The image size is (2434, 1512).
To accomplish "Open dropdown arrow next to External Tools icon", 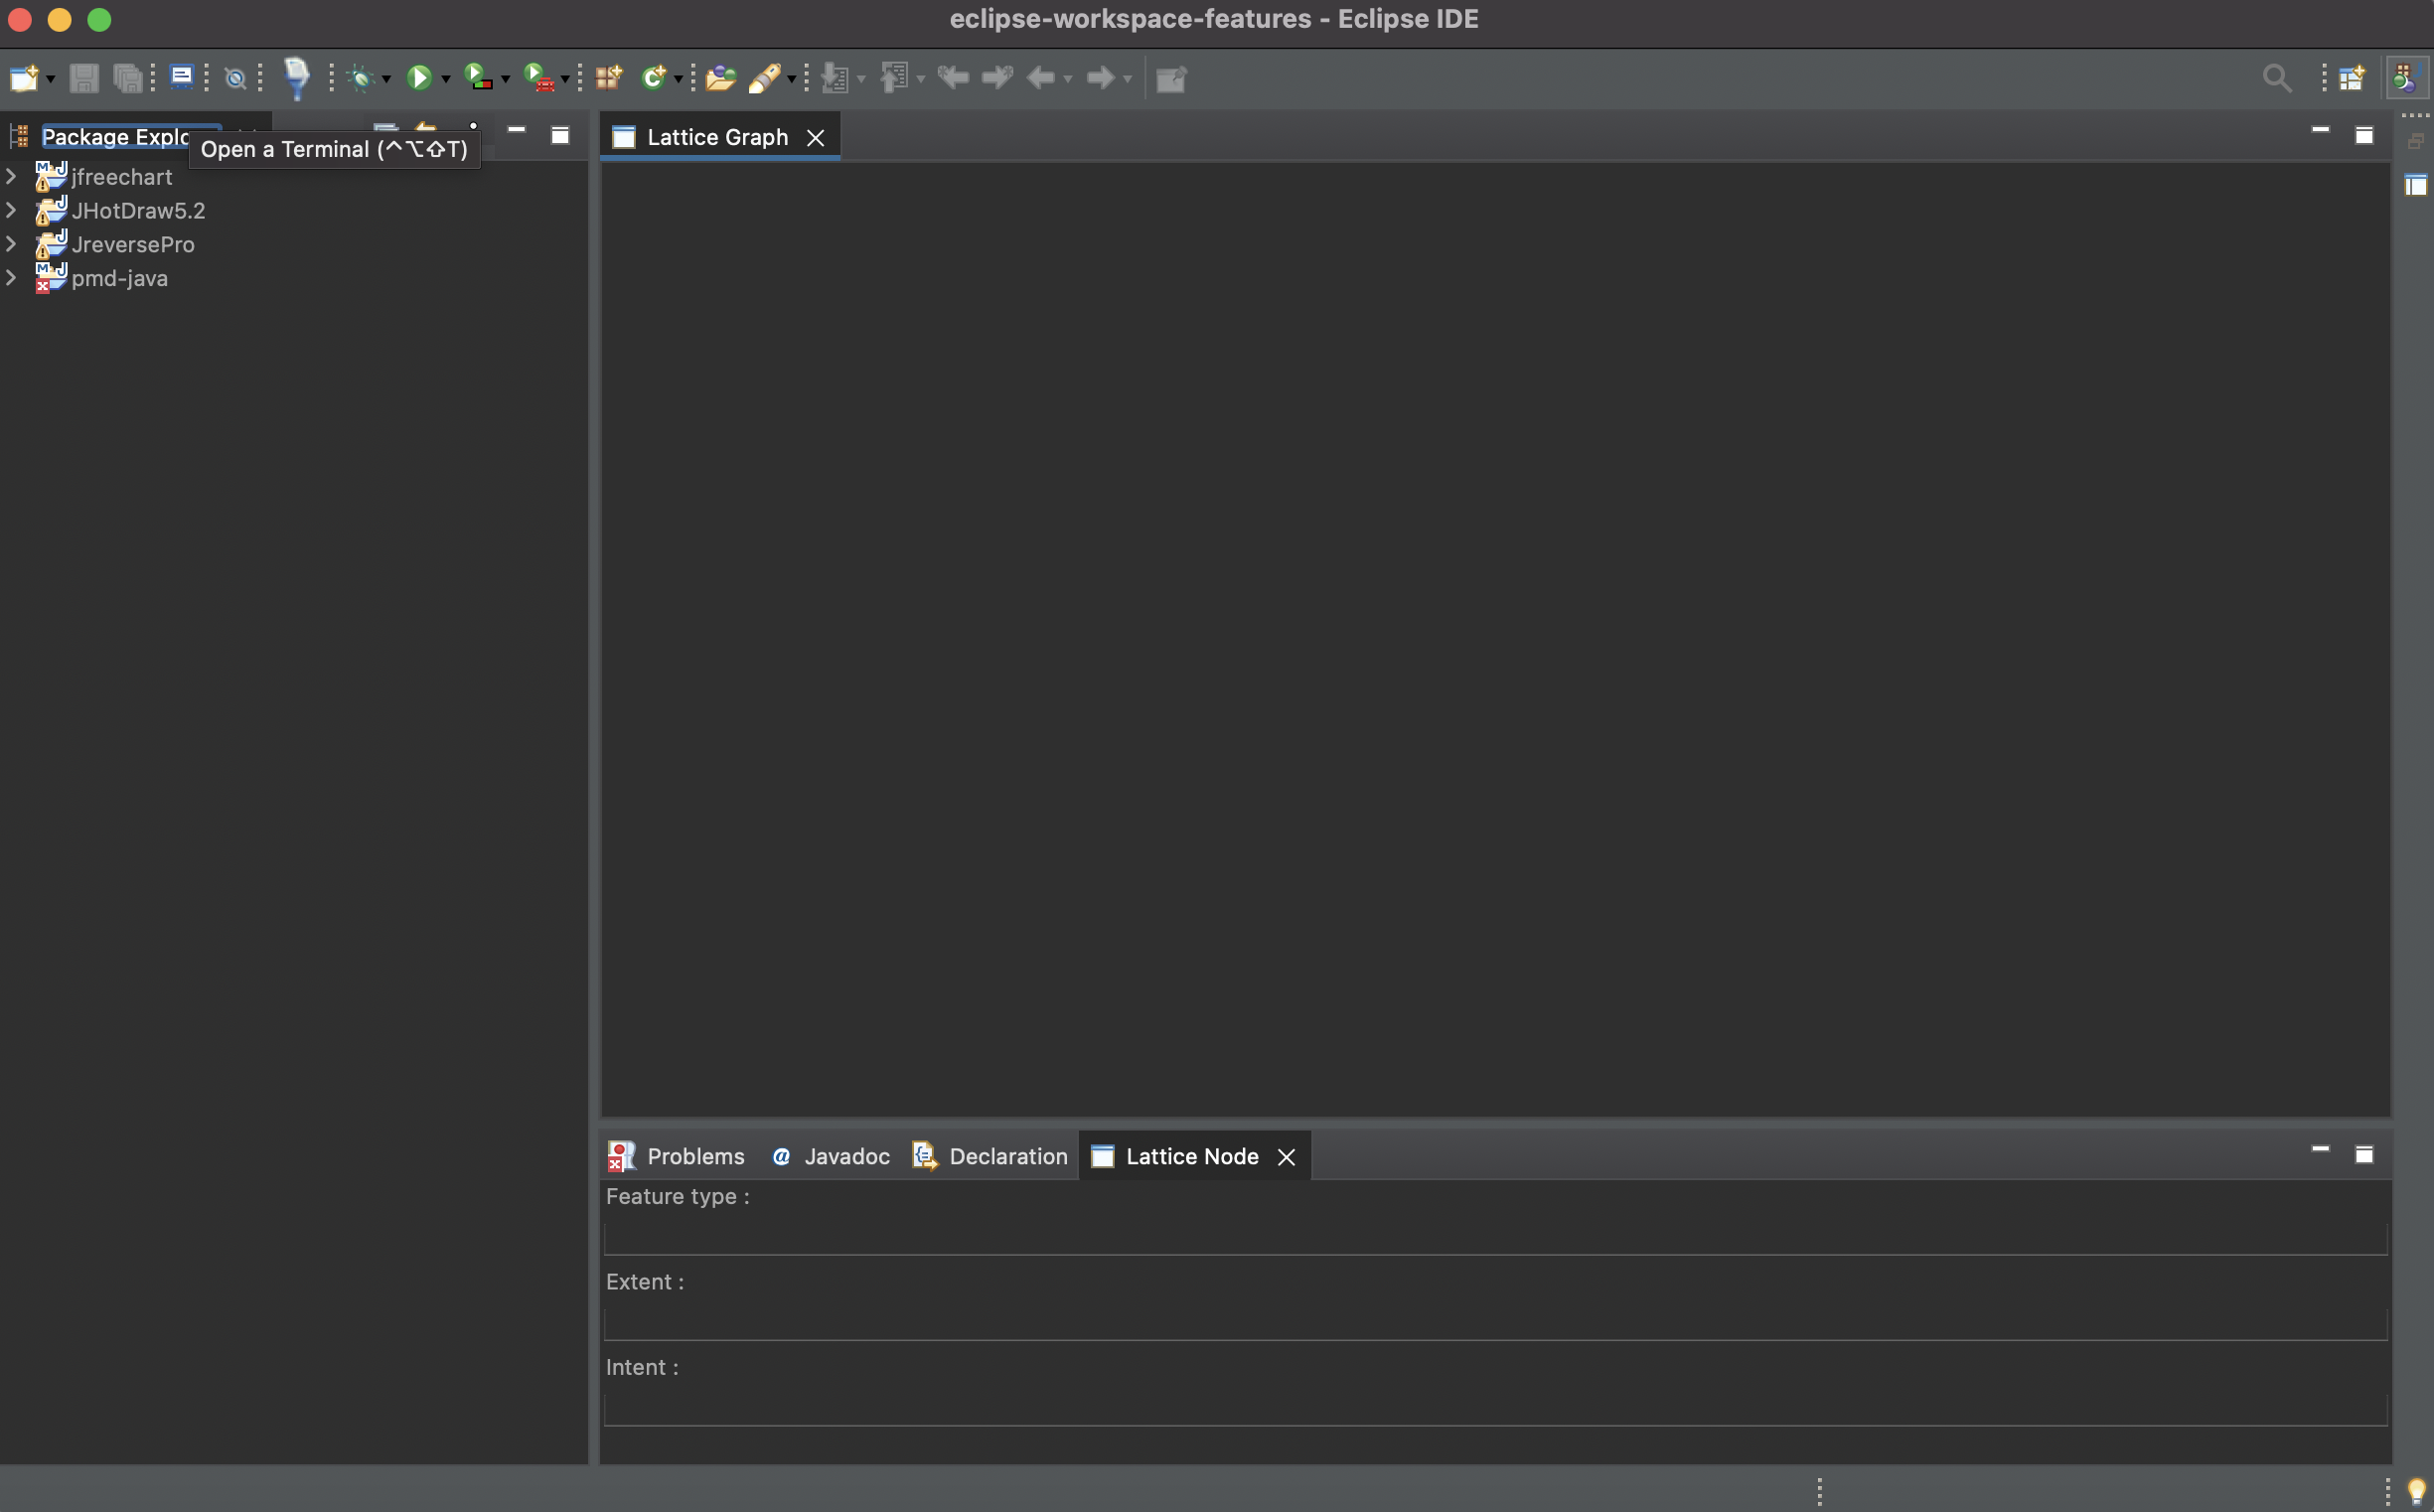I will click(x=565, y=79).
